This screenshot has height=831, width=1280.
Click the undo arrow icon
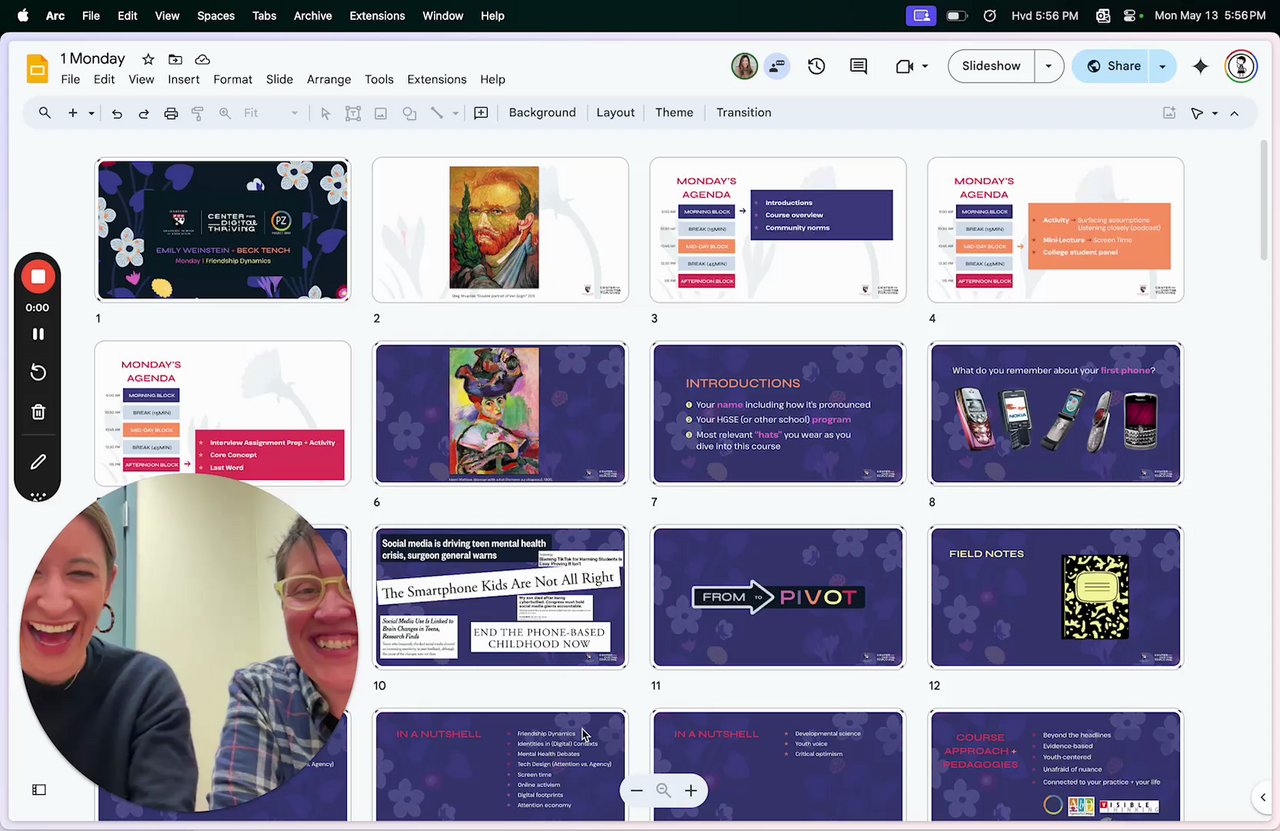pyautogui.click(x=117, y=113)
